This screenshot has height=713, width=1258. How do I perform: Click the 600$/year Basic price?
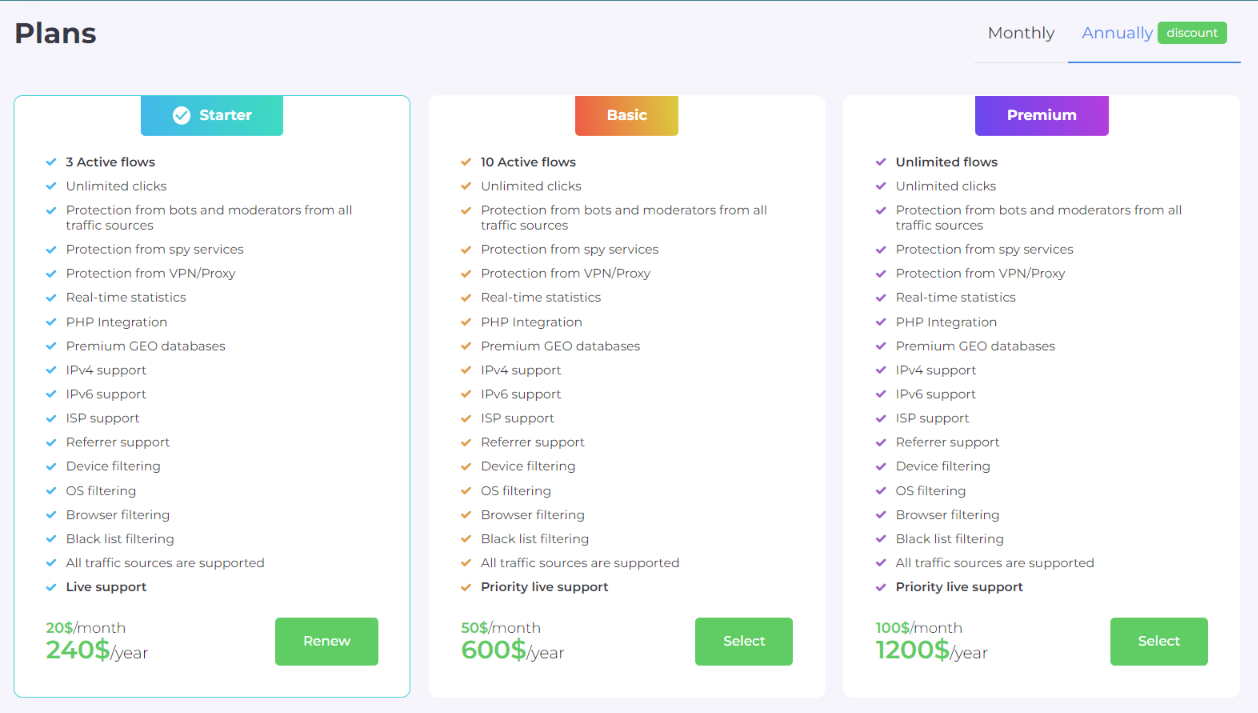(x=512, y=651)
